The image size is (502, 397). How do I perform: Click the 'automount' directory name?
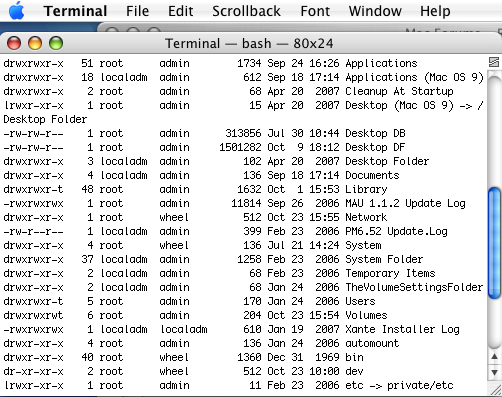coord(372,343)
